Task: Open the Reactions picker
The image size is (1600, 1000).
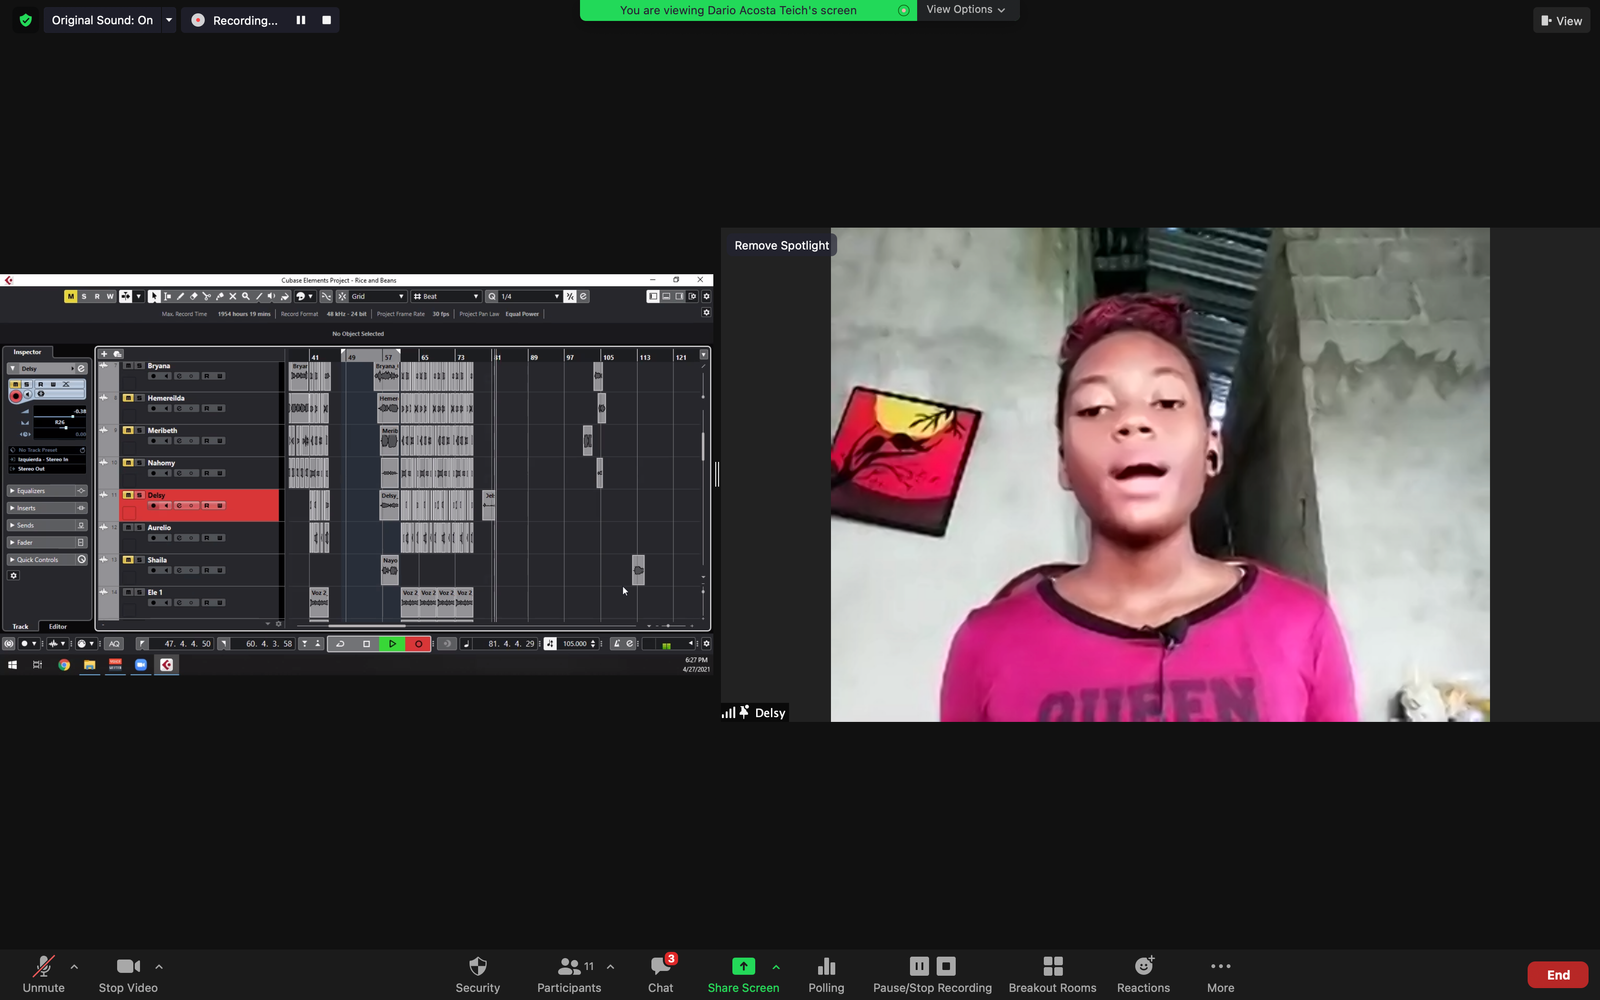Action: pos(1143,974)
